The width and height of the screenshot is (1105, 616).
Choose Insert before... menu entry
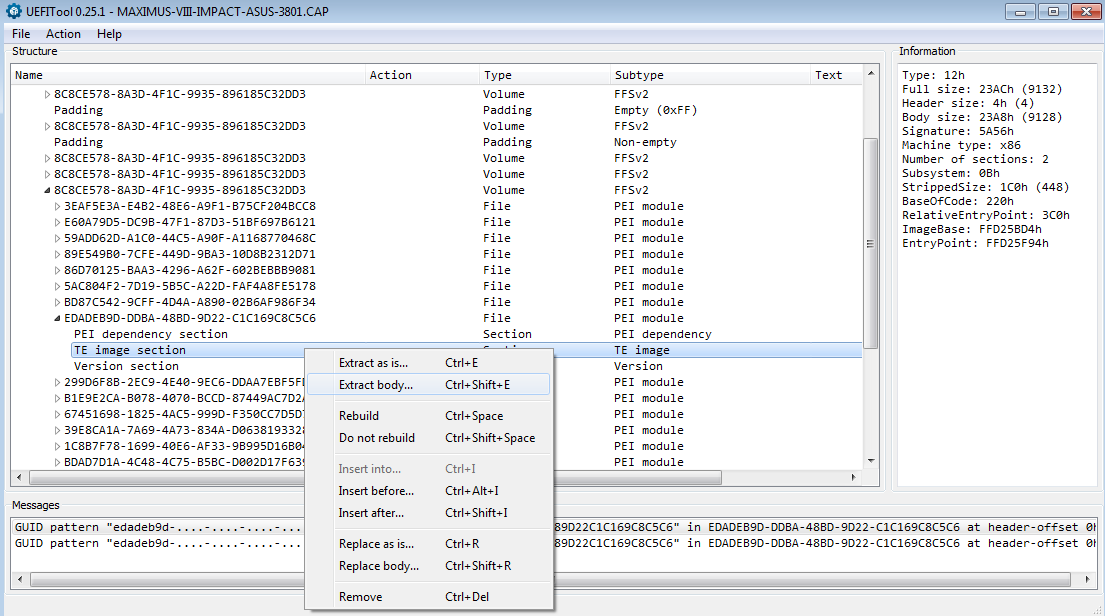[428, 491]
